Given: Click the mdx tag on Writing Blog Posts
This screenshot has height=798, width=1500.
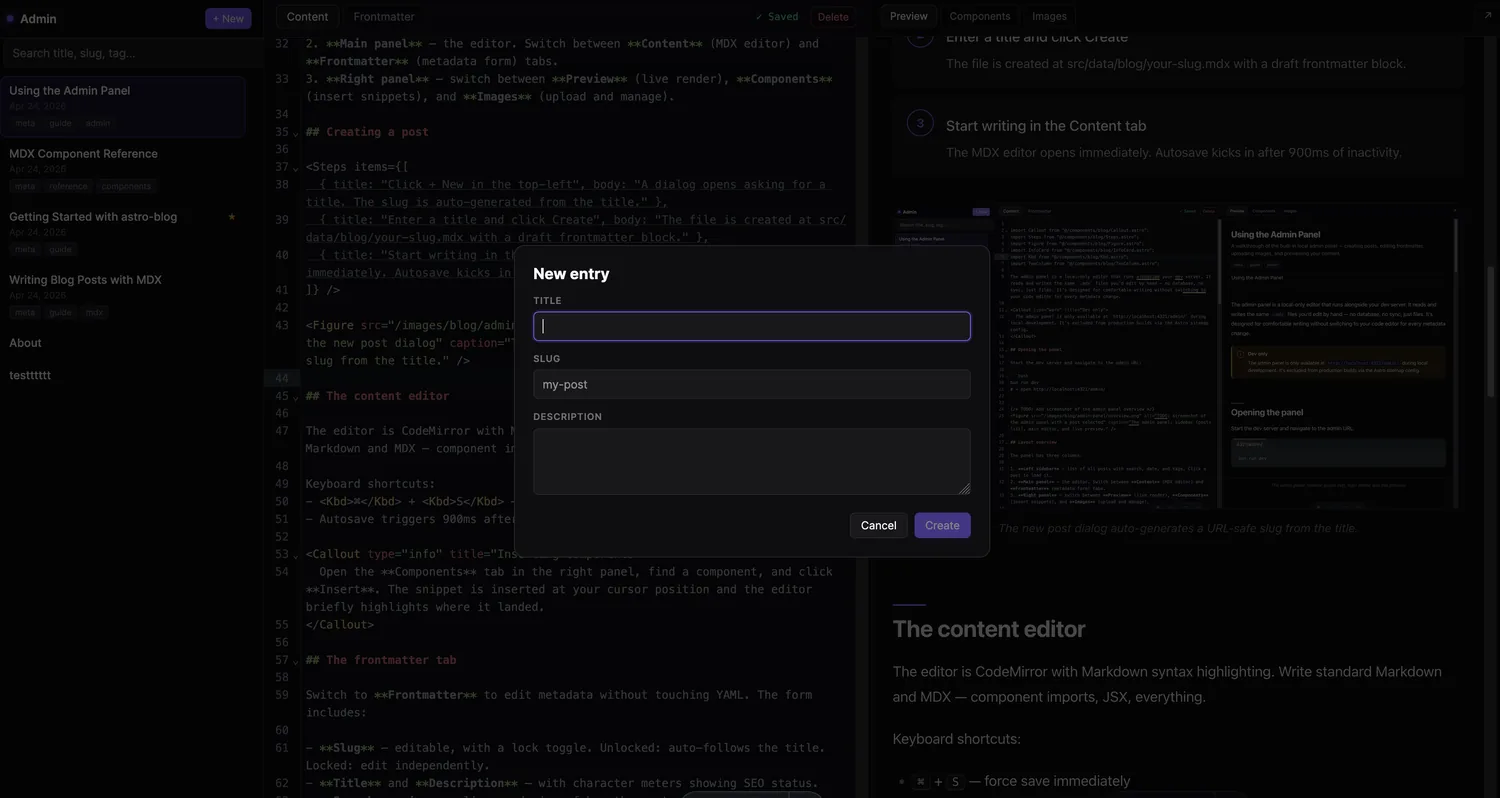Looking at the screenshot, I should coord(94,312).
